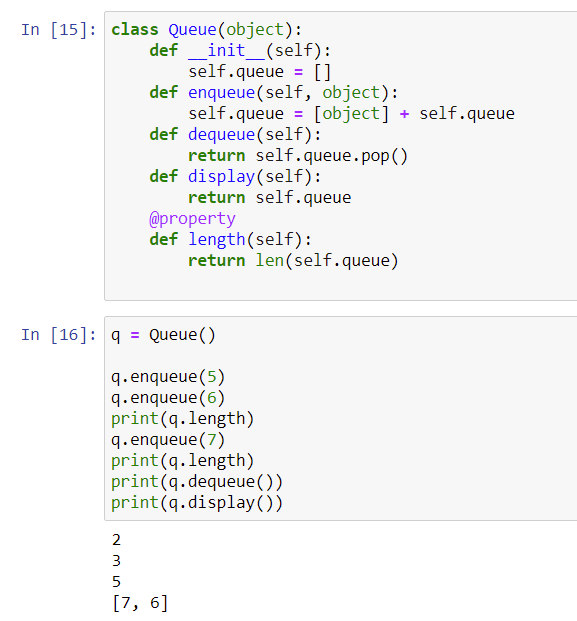This screenshot has height=621, width=577.
Task: Click the dequeue method definition
Action: pyautogui.click(x=235, y=135)
